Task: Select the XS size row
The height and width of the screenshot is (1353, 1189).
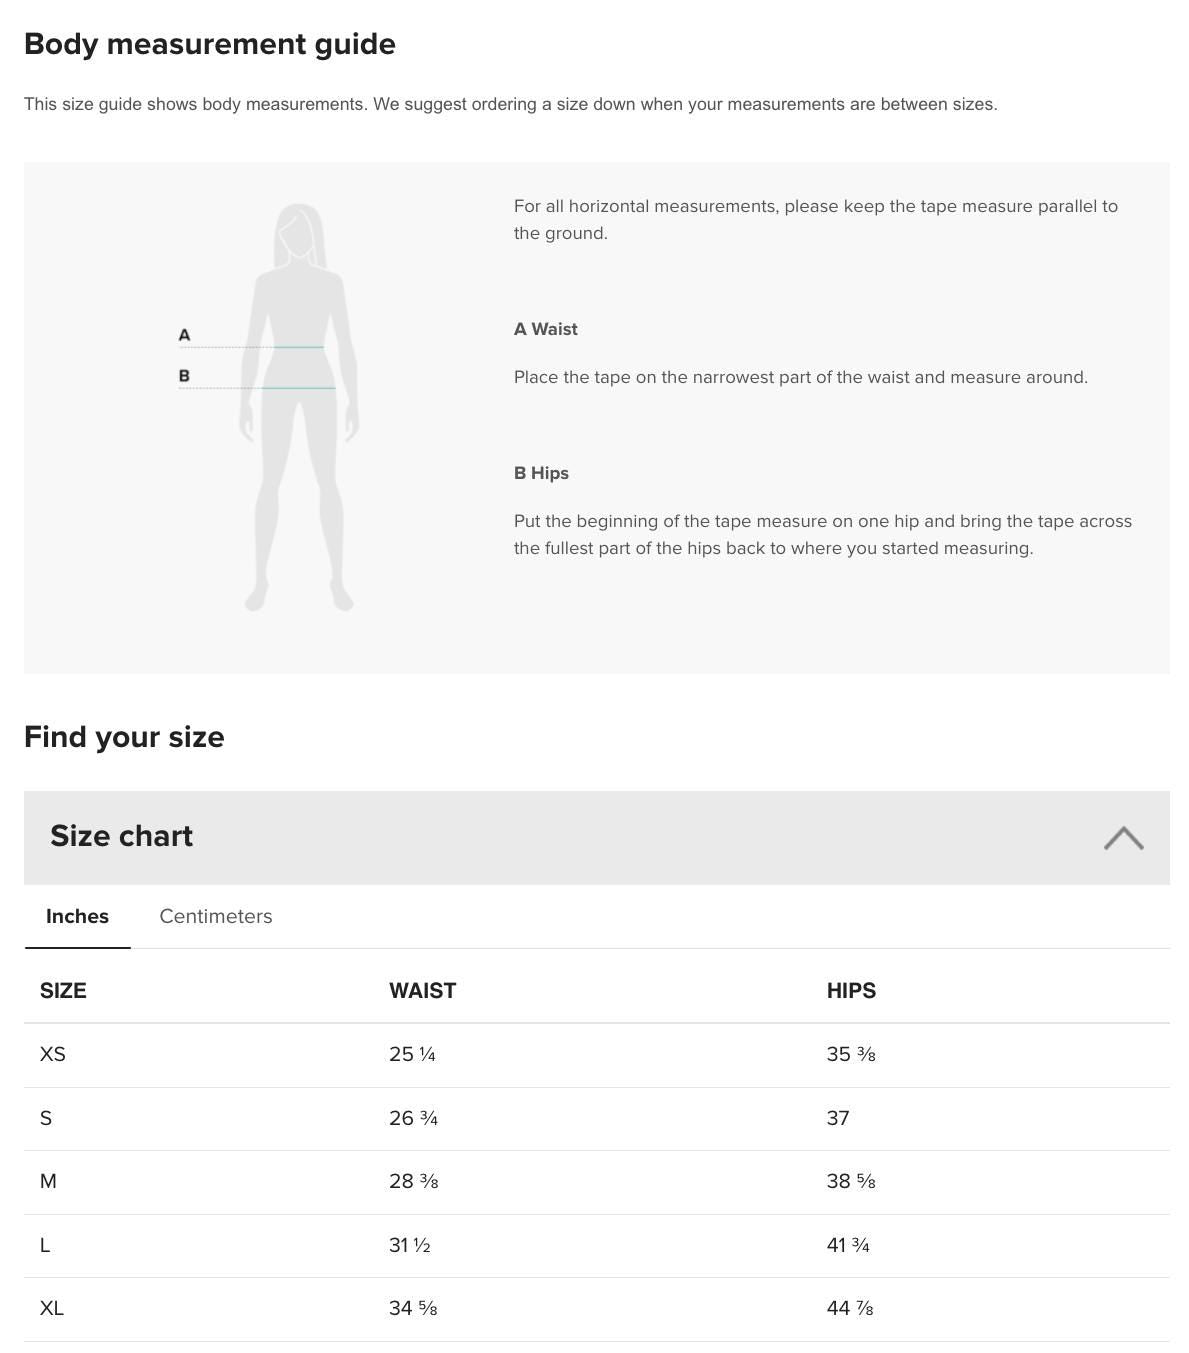Action: point(52,1055)
